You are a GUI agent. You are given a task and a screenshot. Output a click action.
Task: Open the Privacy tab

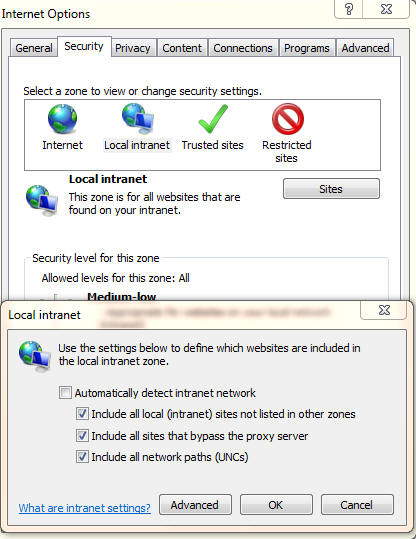click(133, 48)
